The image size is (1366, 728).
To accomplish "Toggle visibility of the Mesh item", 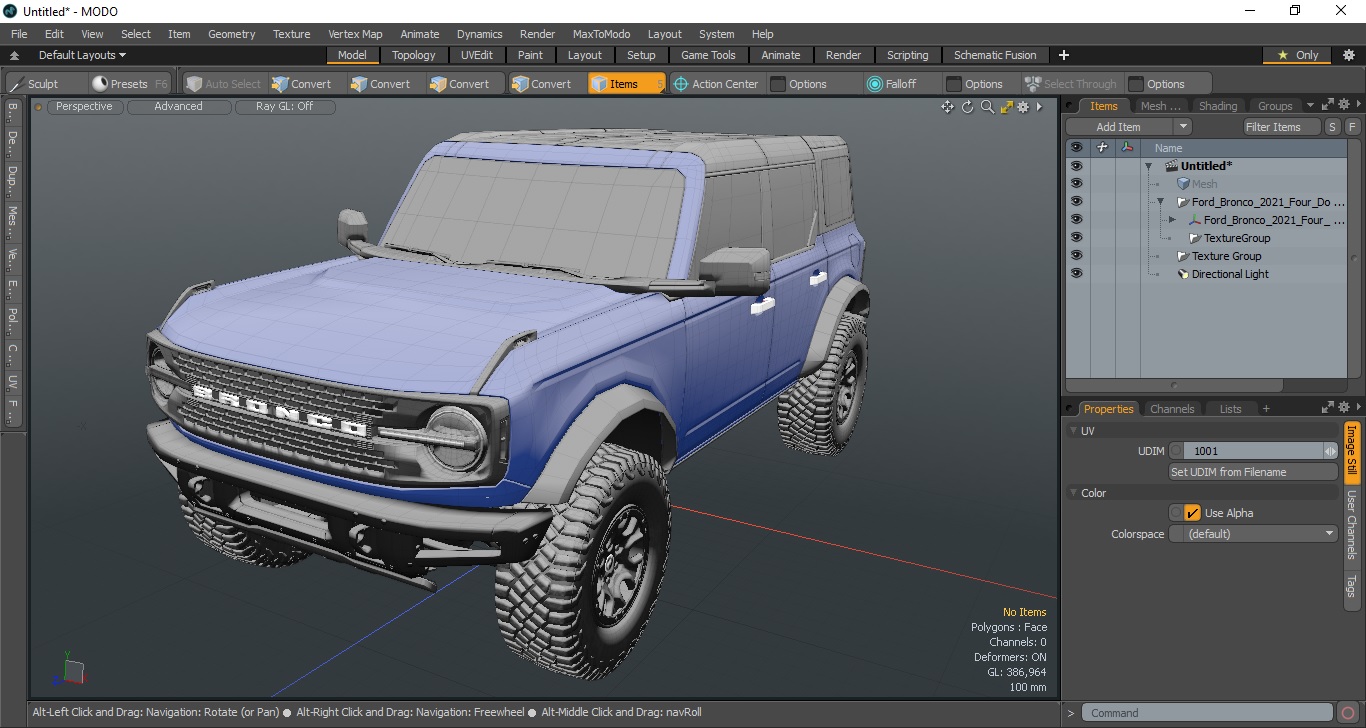I will click(1076, 184).
